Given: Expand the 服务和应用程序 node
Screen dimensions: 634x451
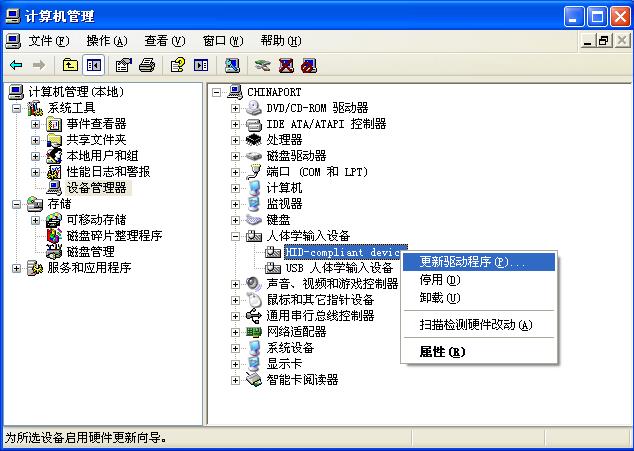Looking at the screenshot, I should [x=16, y=268].
